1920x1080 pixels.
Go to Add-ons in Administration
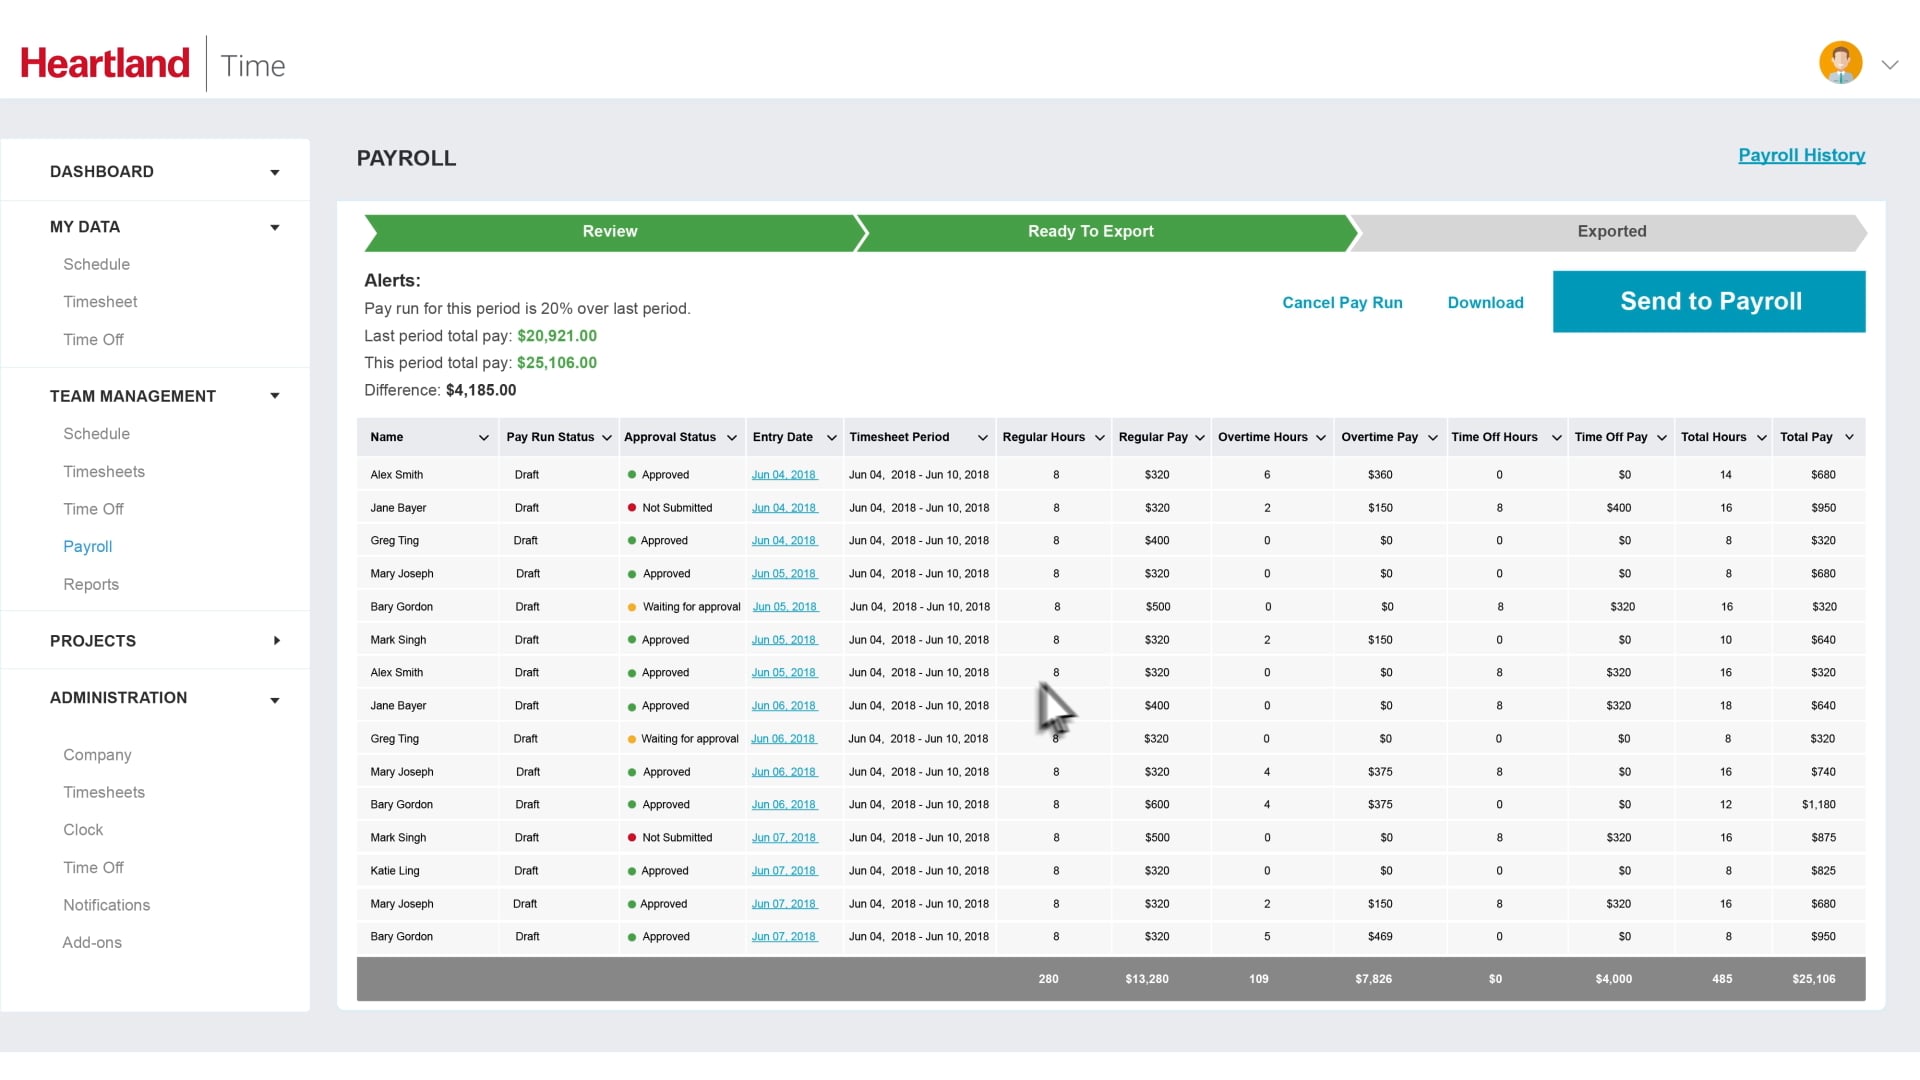(x=92, y=942)
